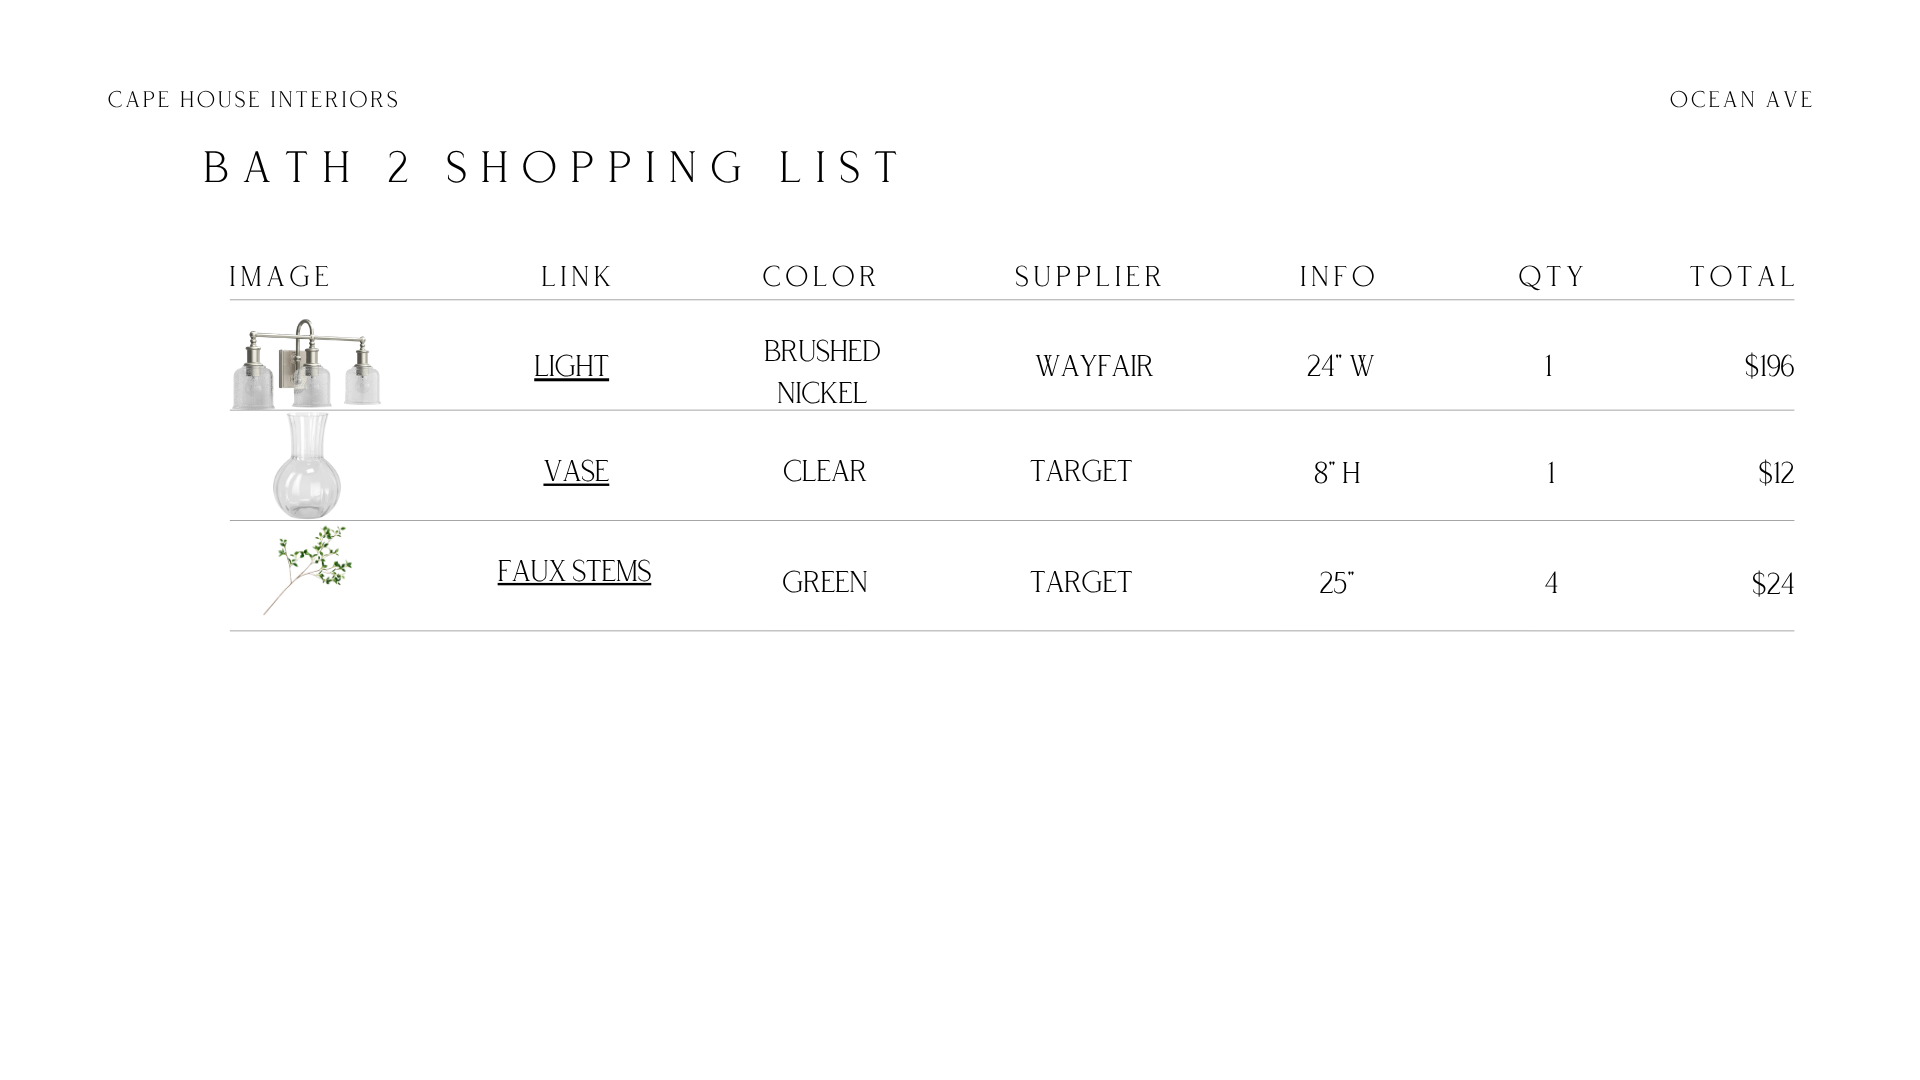Open the LIGHT product link
Viewport: 1920px width, 1080px height.
571,367
